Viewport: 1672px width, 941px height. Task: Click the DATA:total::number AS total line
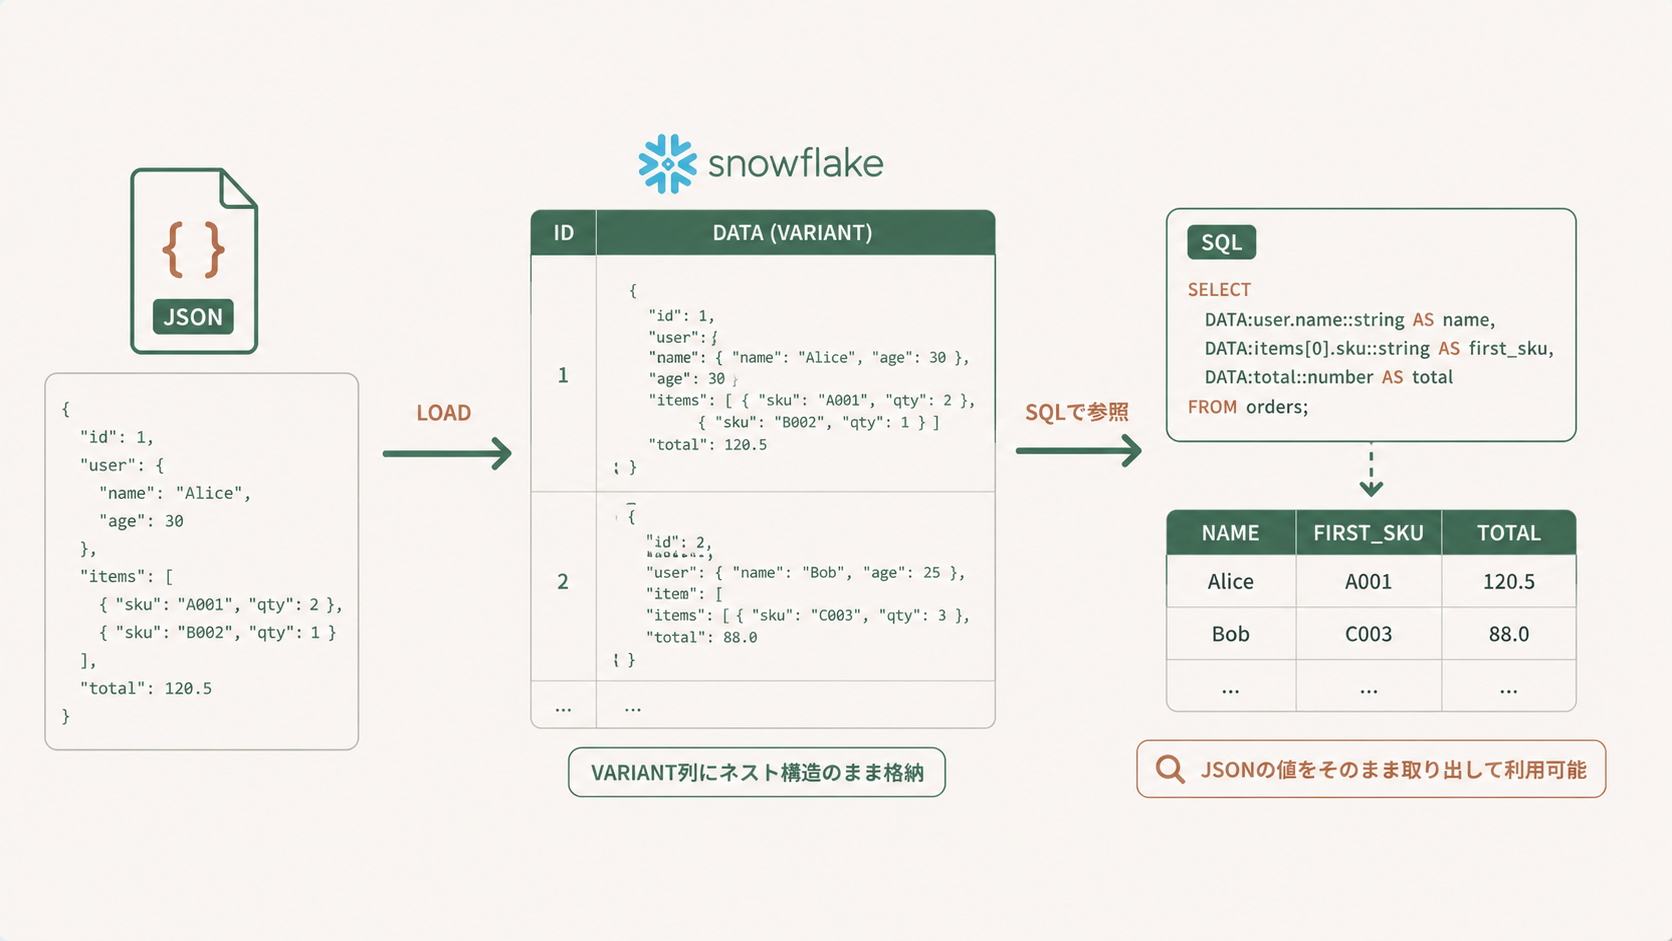(1328, 377)
